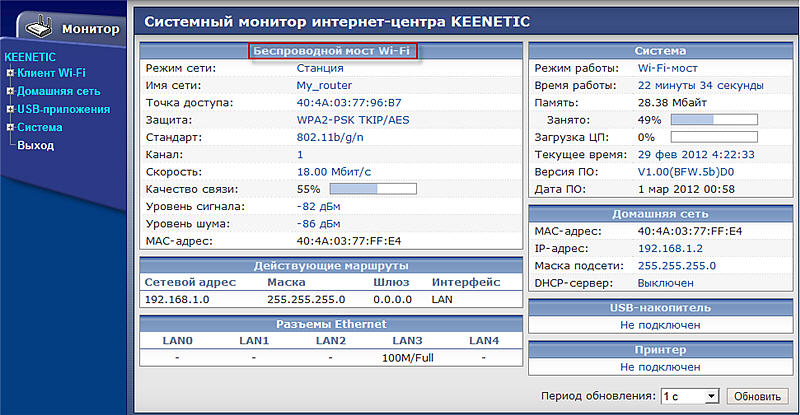Expand the Домашняя сеть menu section
Viewport: 800px width, 415px height.
pos(9,91)
